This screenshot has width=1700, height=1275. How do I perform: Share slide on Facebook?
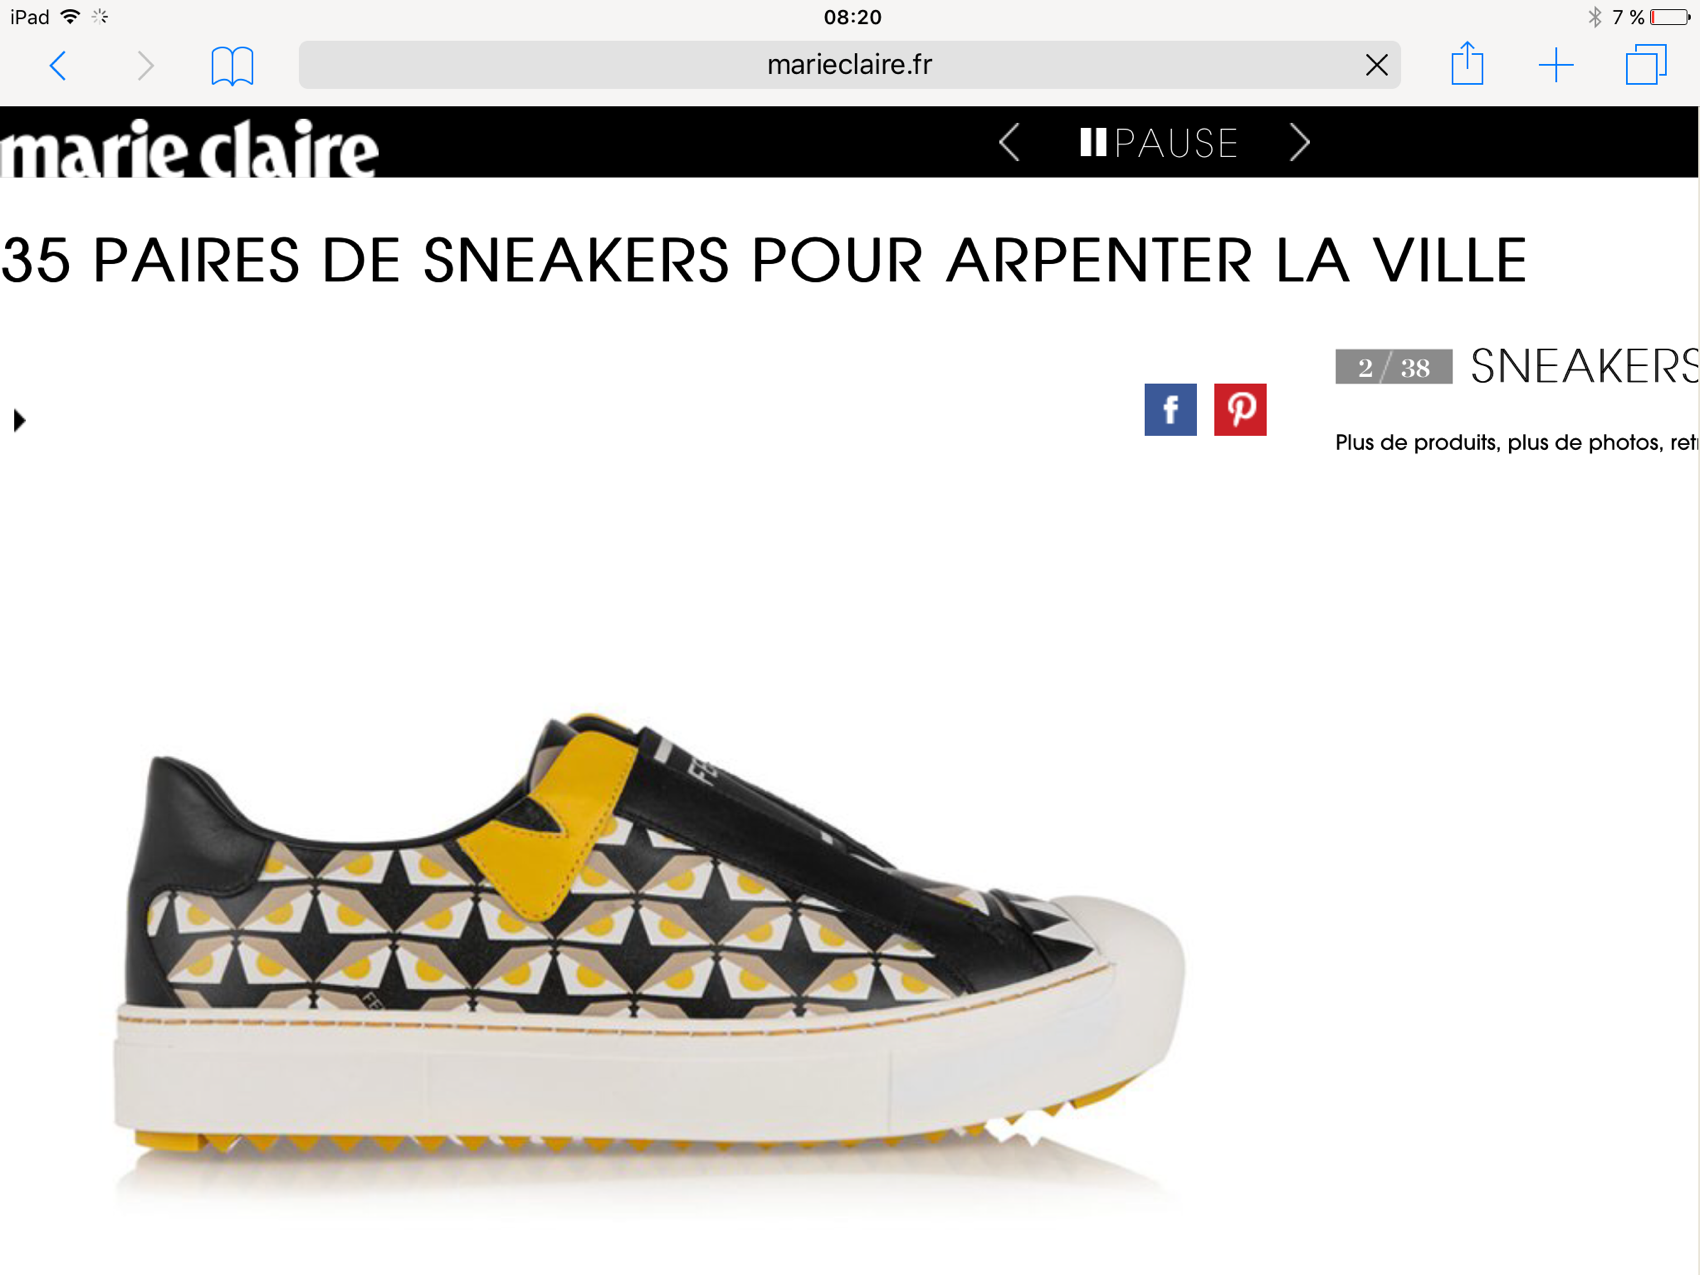coord(1170,409)
